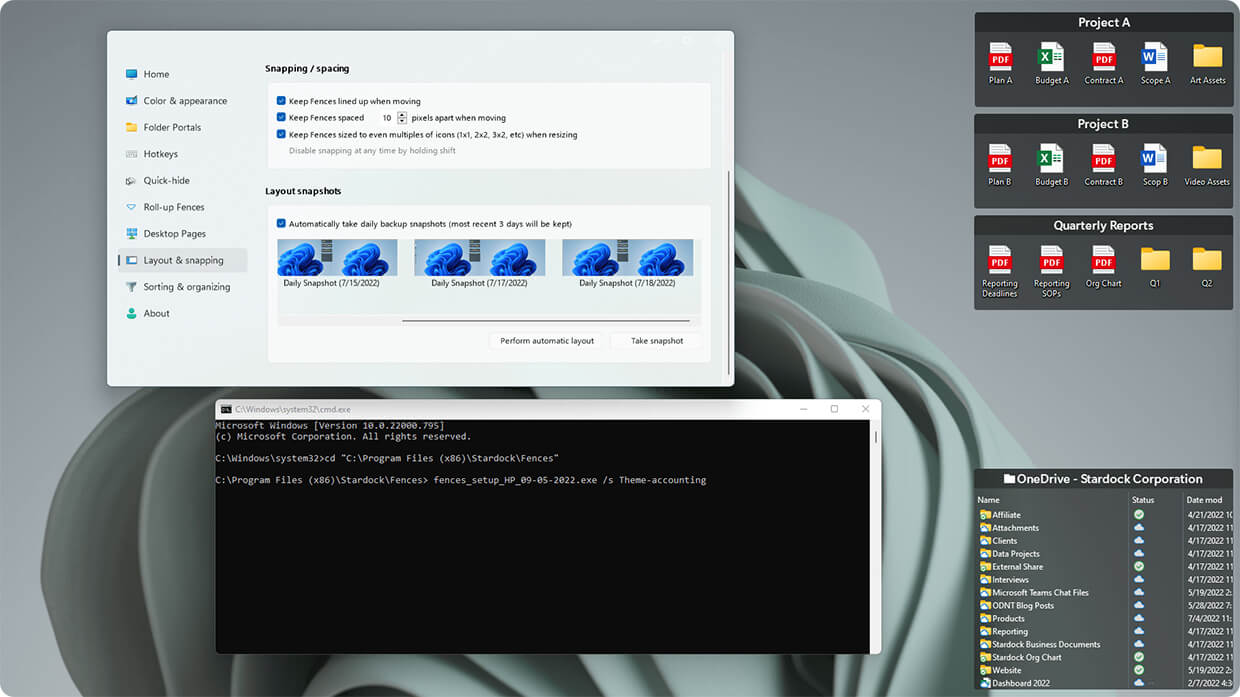
Task: Click the command prompt vertical scrollbar
Action: (x=876, y=437)
